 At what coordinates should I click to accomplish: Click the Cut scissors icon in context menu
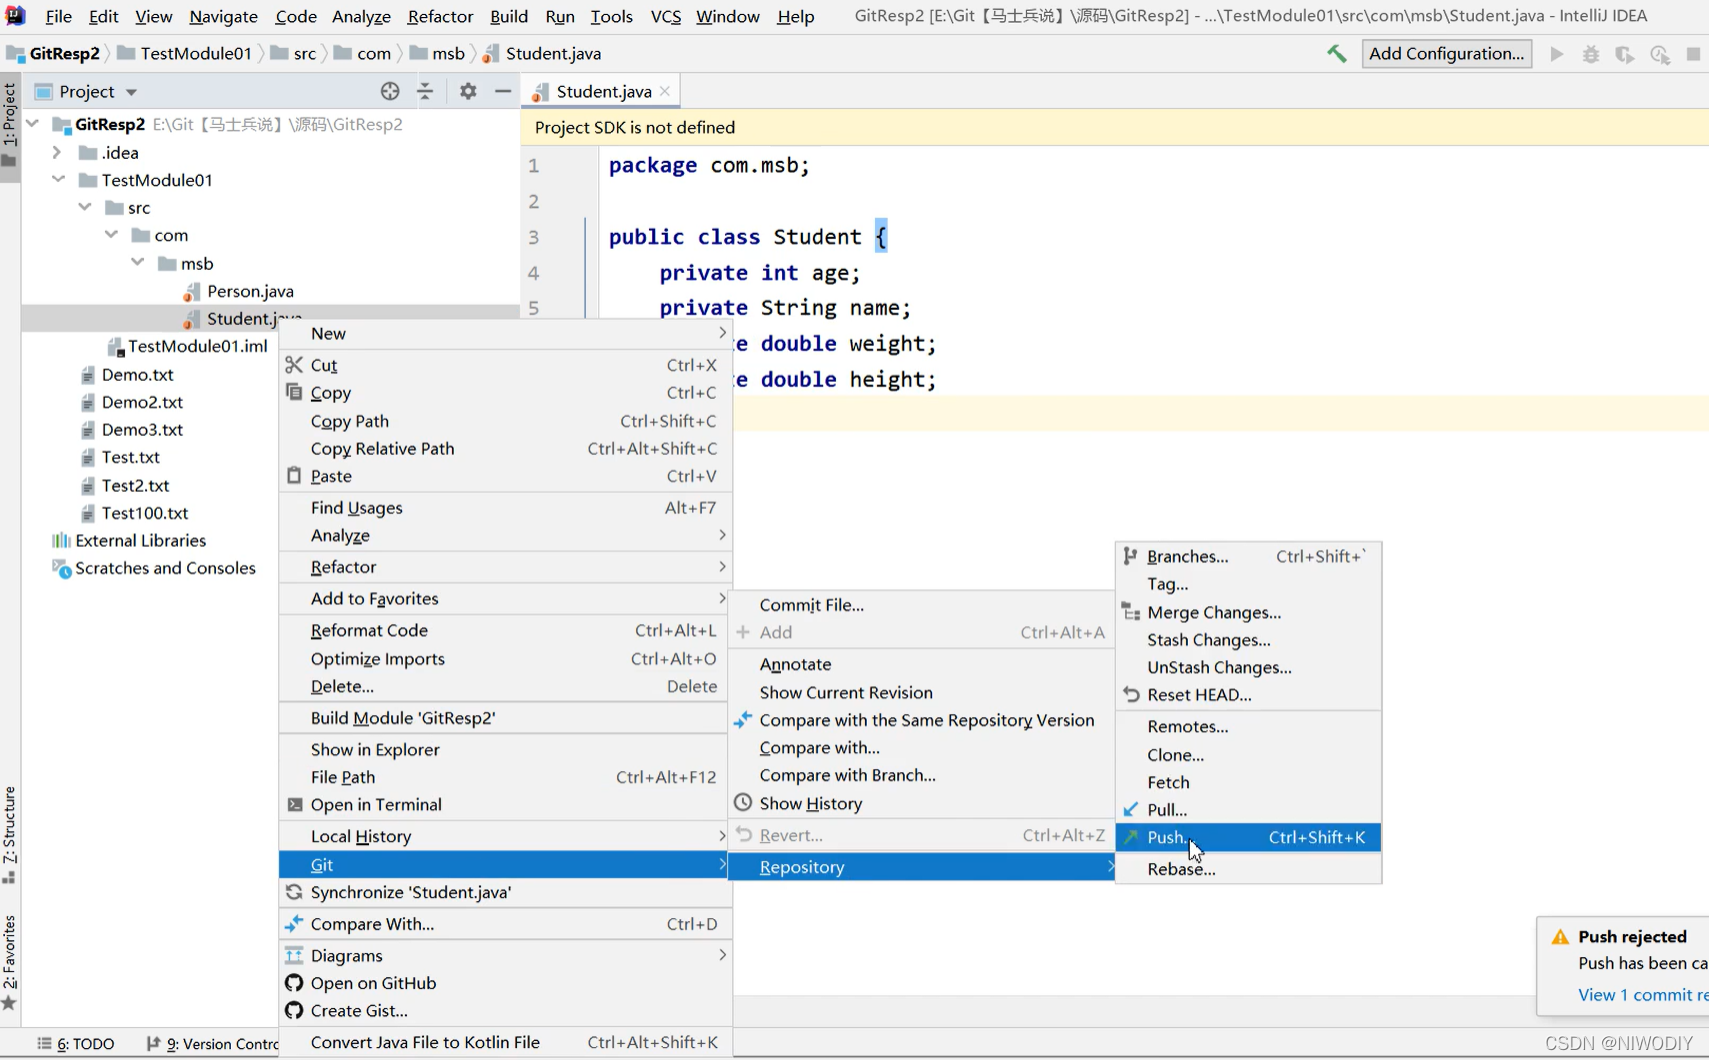click(x=294, y=365)
